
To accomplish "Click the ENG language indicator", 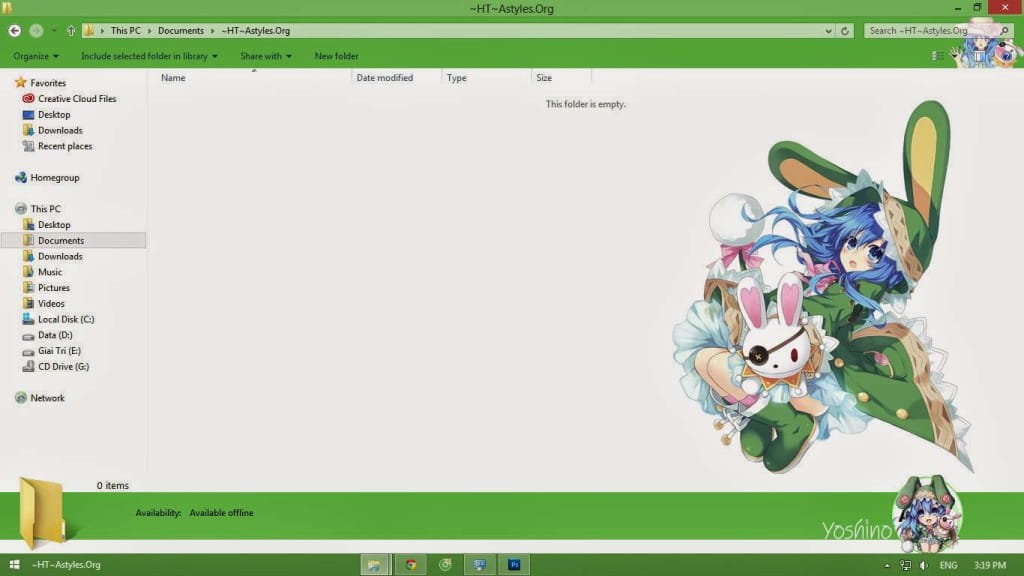I will pyautogui.click(x=949, y=564).
